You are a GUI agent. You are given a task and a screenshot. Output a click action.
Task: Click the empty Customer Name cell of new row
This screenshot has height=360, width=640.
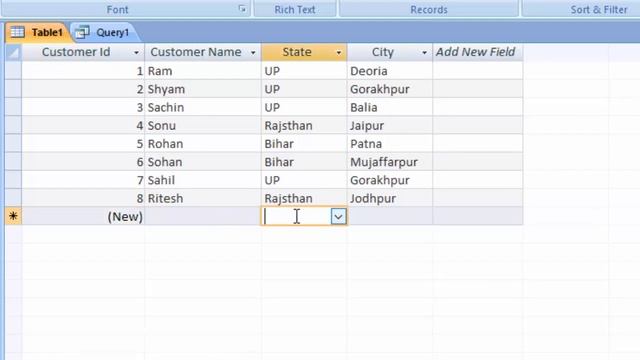(203, 216)
